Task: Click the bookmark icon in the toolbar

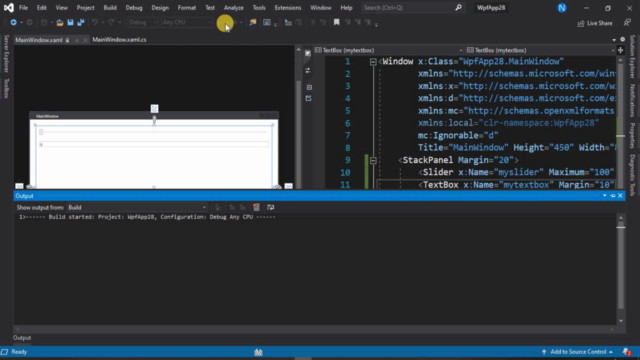Action: click(x=336, y=22)
